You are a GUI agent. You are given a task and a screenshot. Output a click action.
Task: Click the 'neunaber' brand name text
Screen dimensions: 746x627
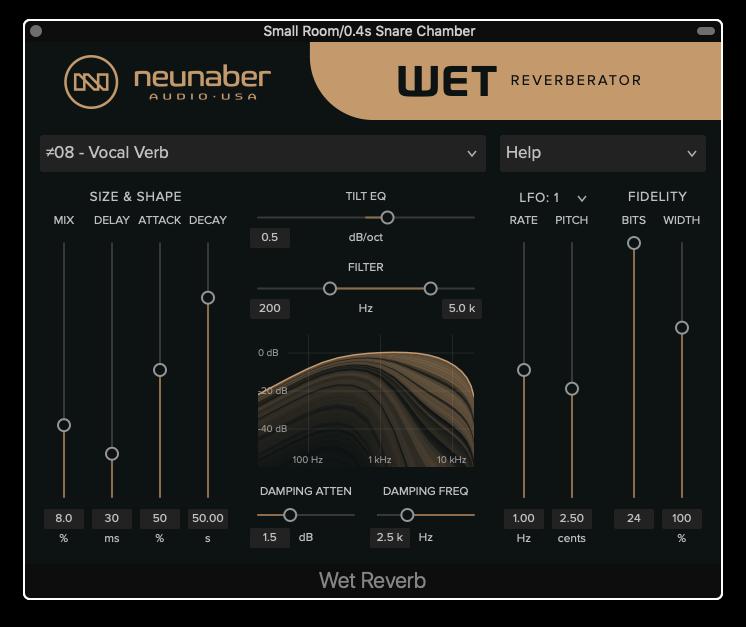203,78
